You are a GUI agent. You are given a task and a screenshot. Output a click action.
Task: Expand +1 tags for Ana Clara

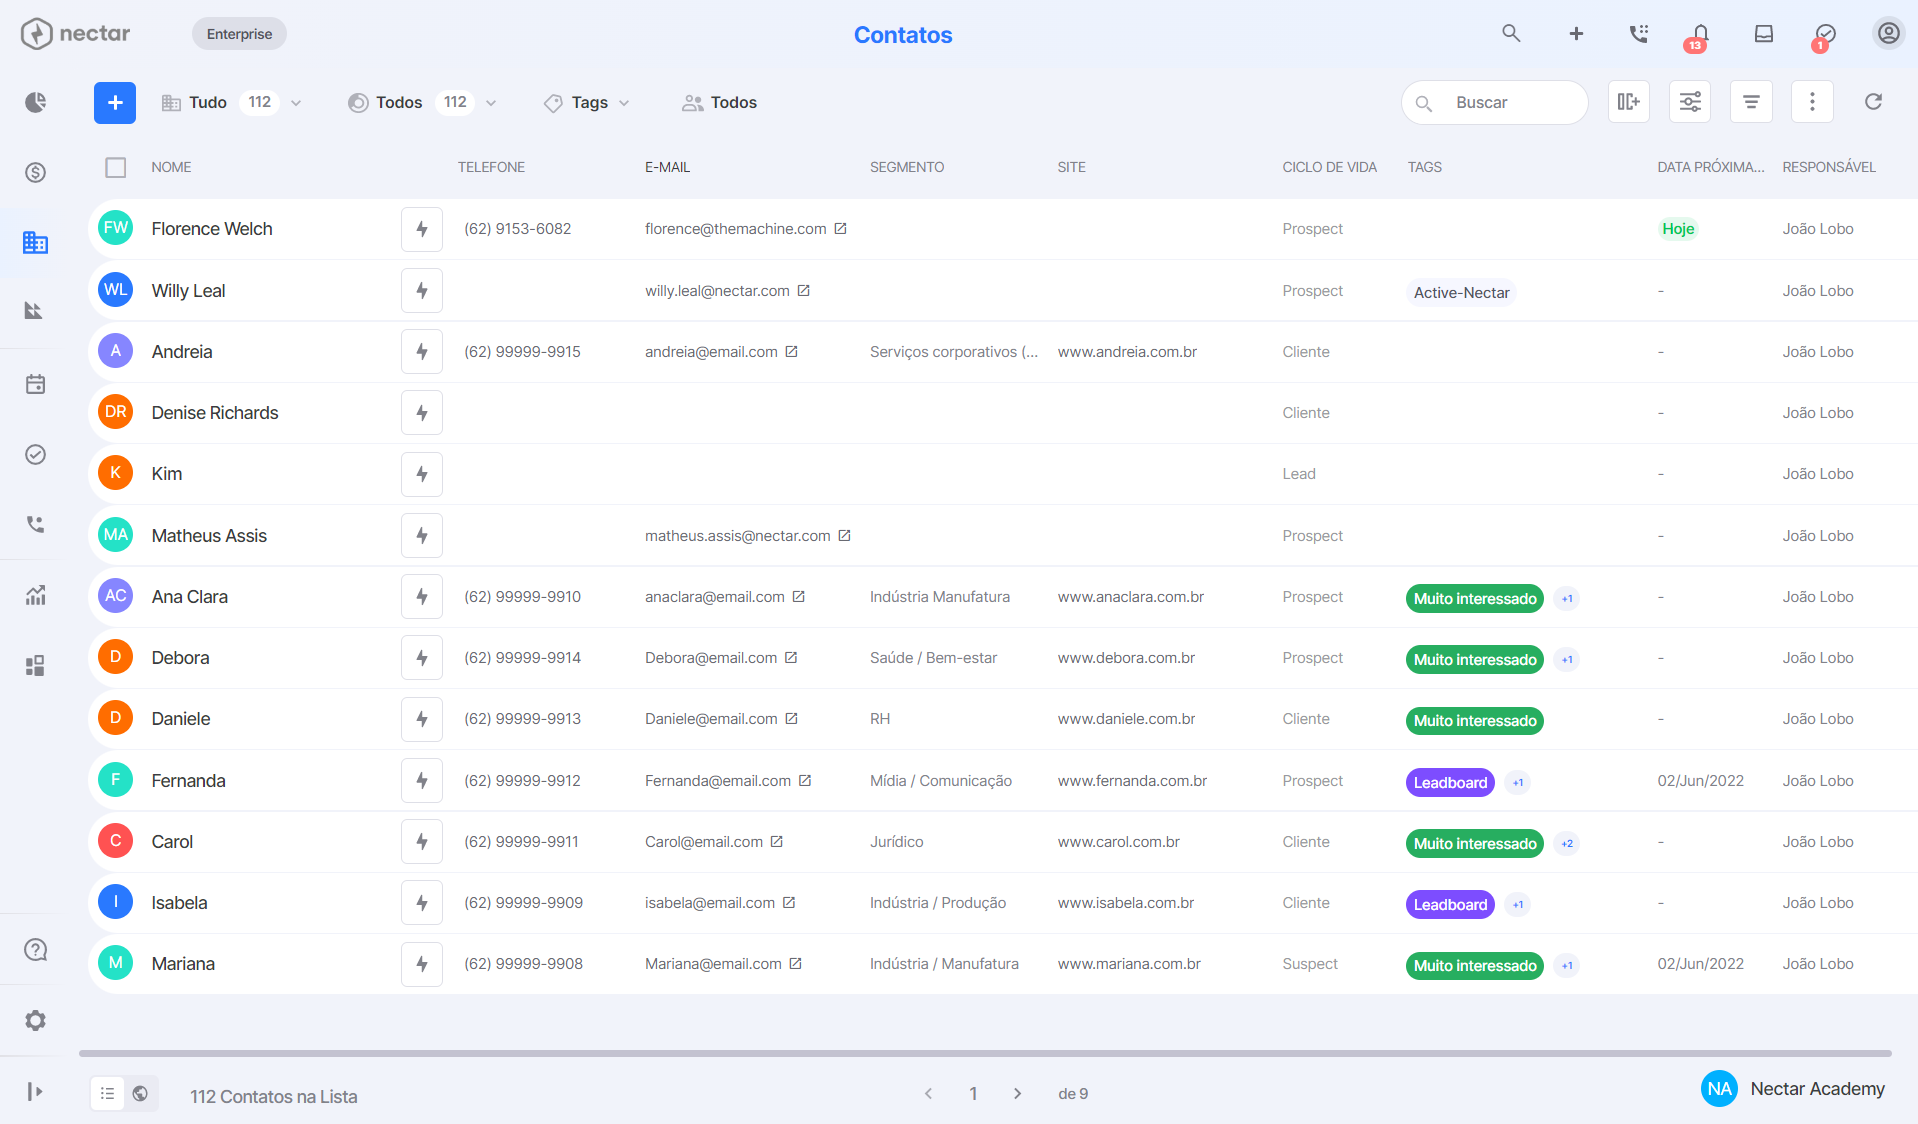point(1567,599)
